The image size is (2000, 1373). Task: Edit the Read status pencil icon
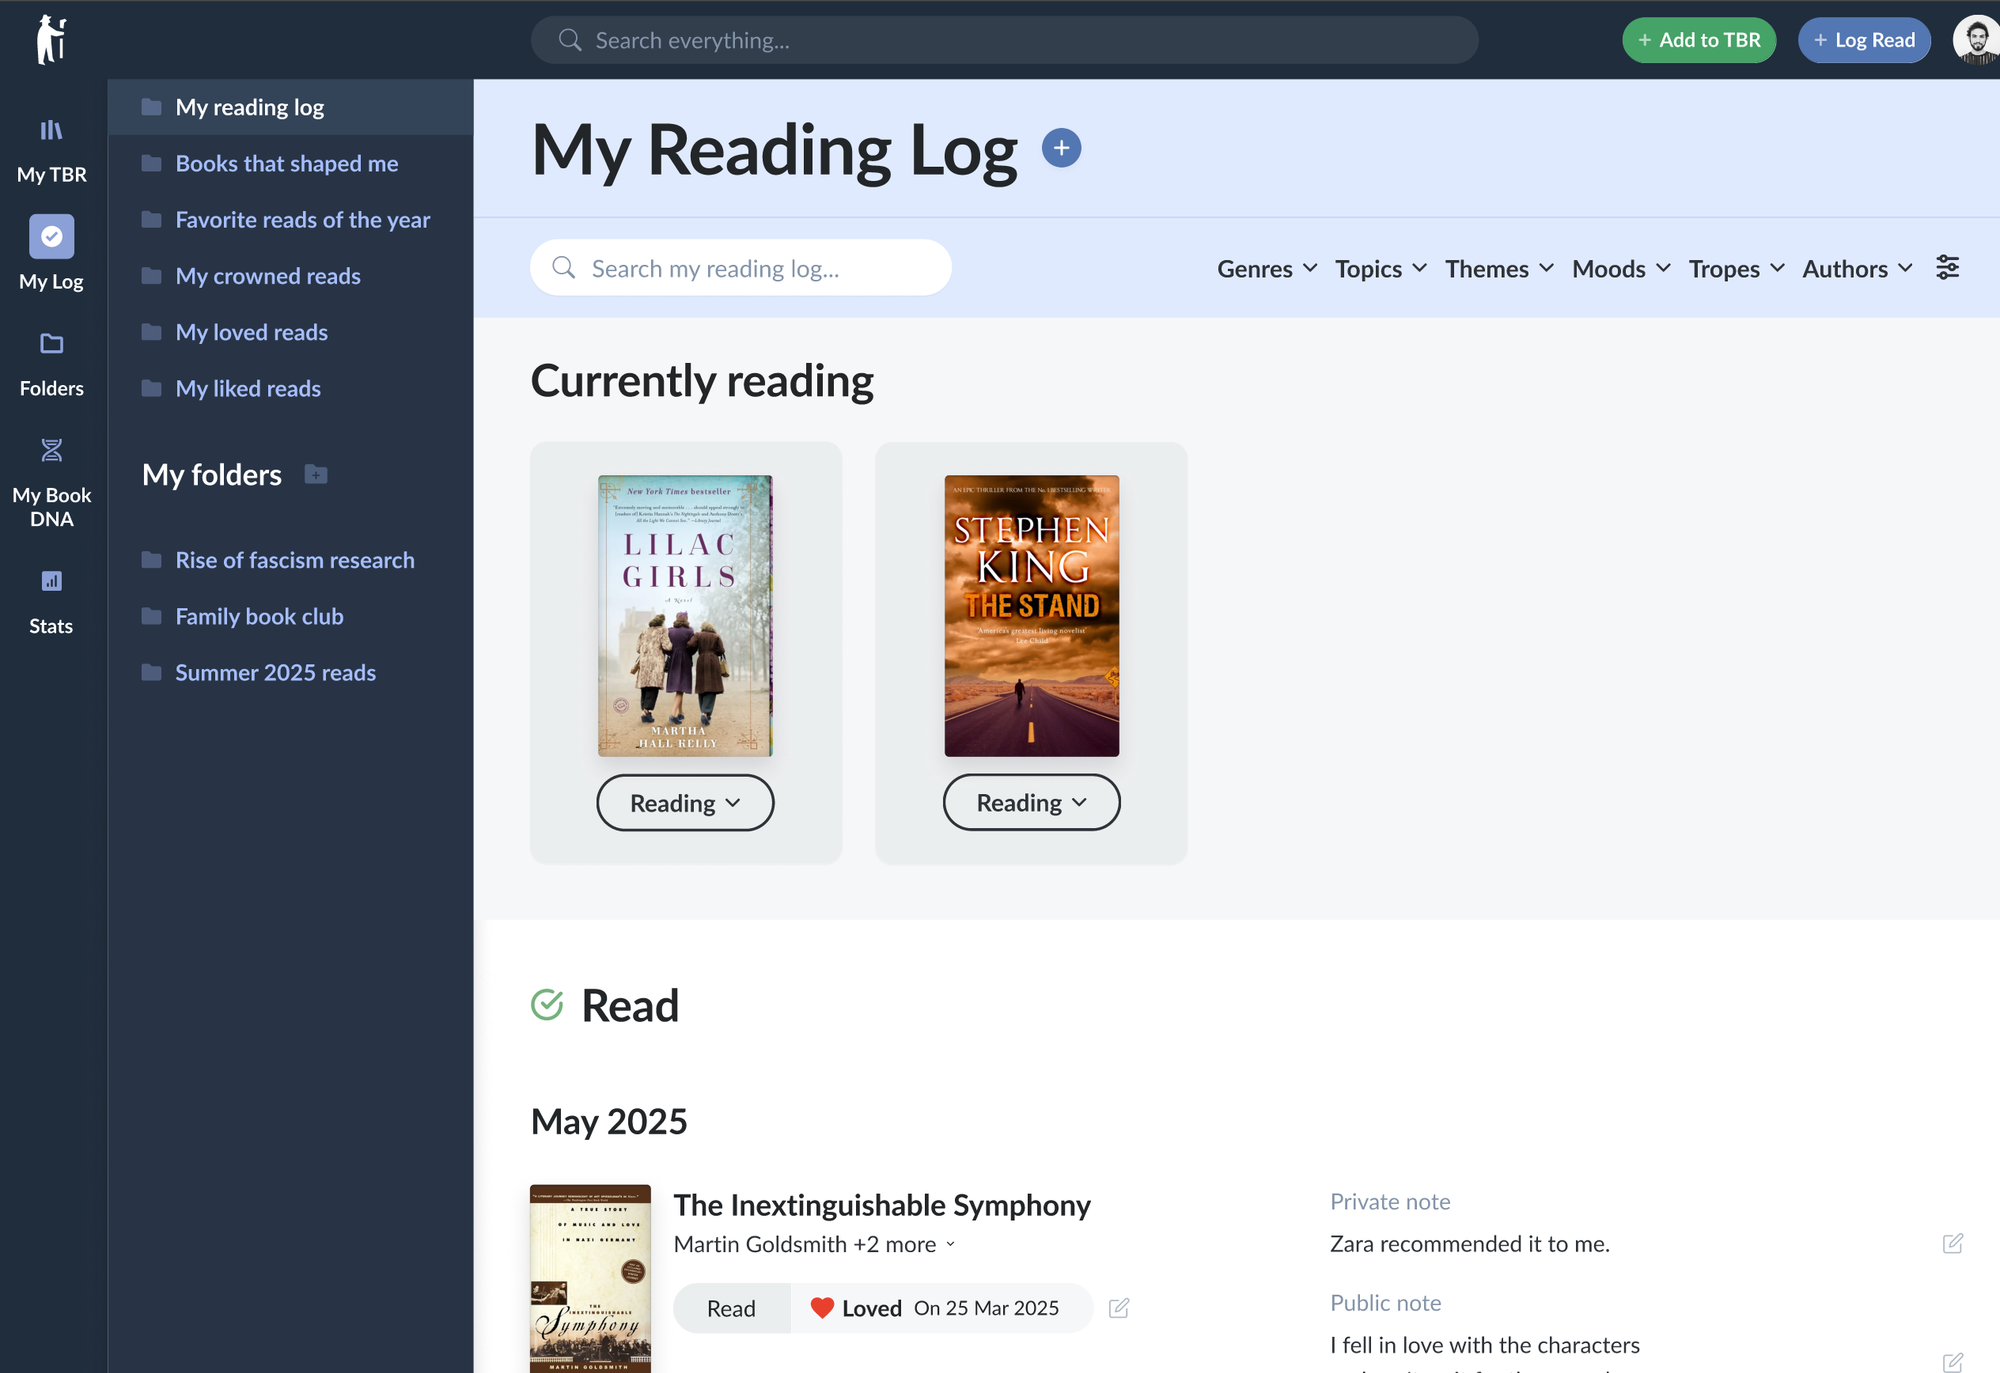[x=1119, y=1308]
